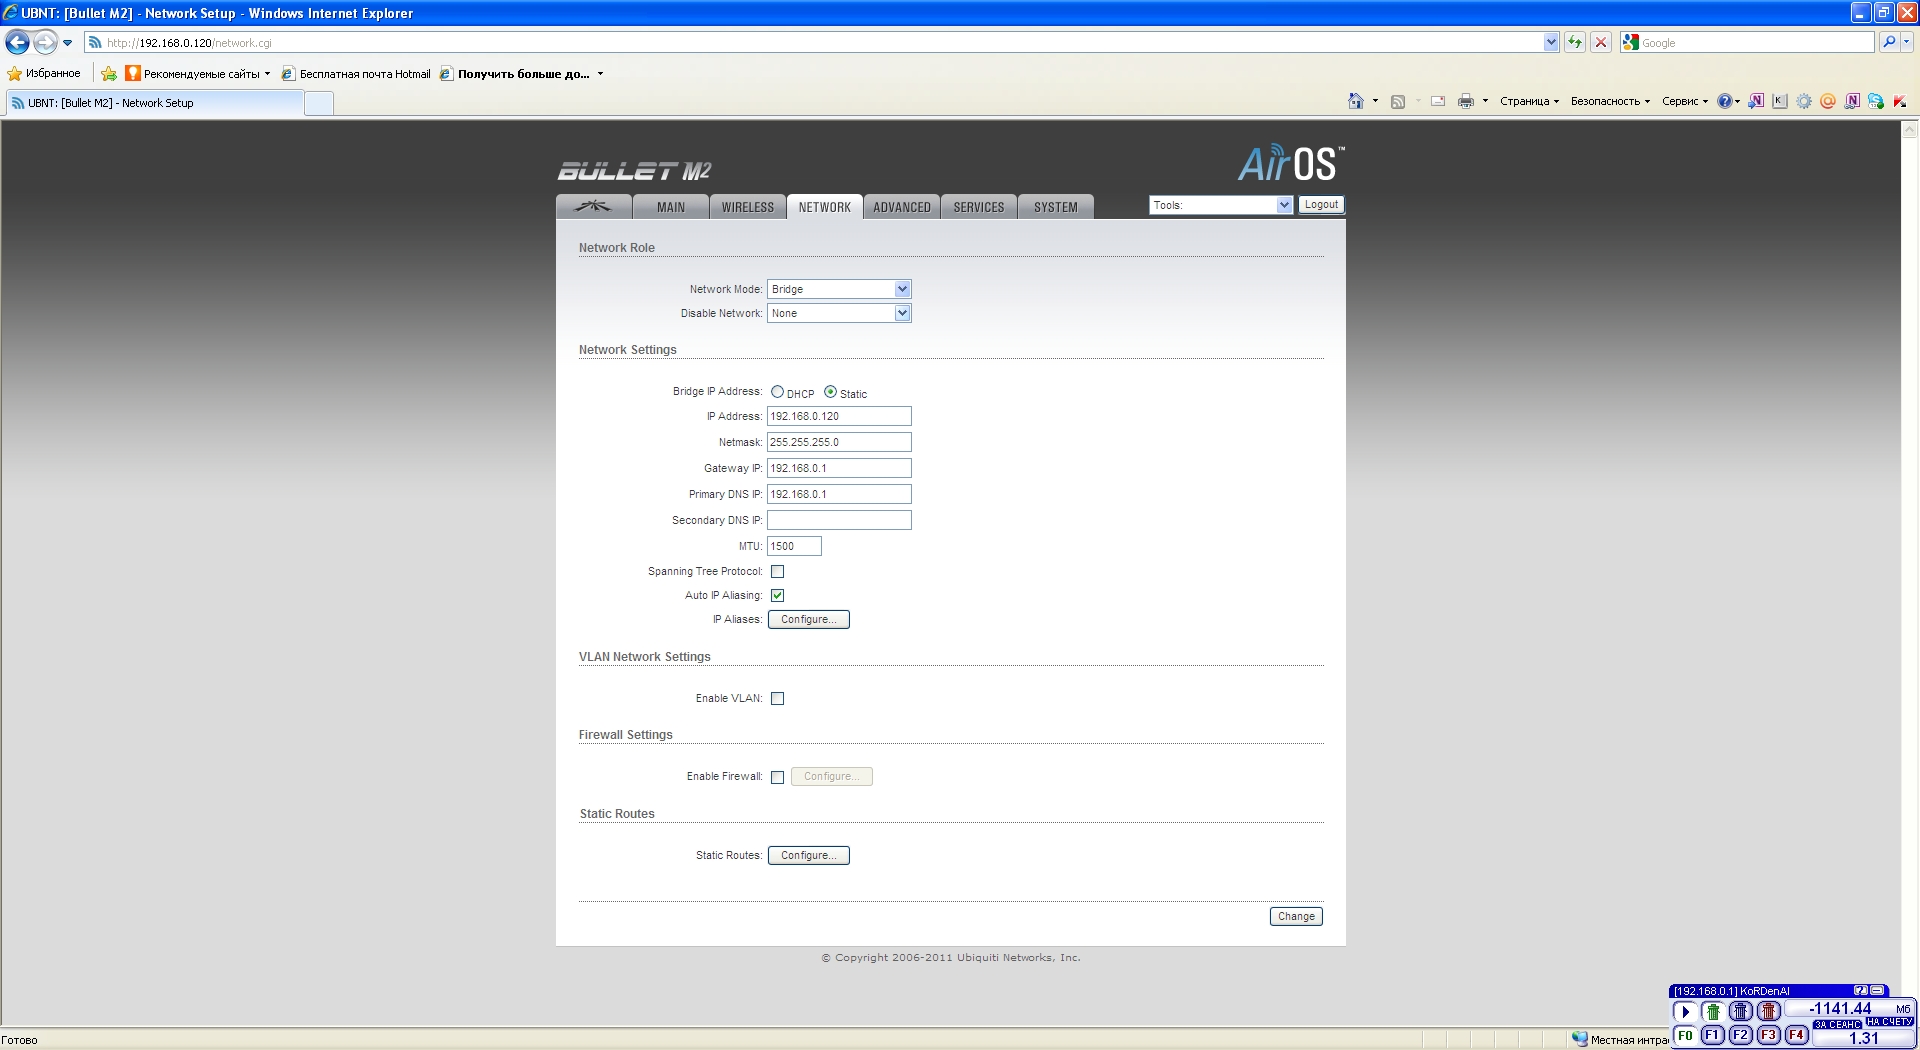Check the Enable VLAN box
This screenshot has height=1050, width=1920.
(777, 699)
